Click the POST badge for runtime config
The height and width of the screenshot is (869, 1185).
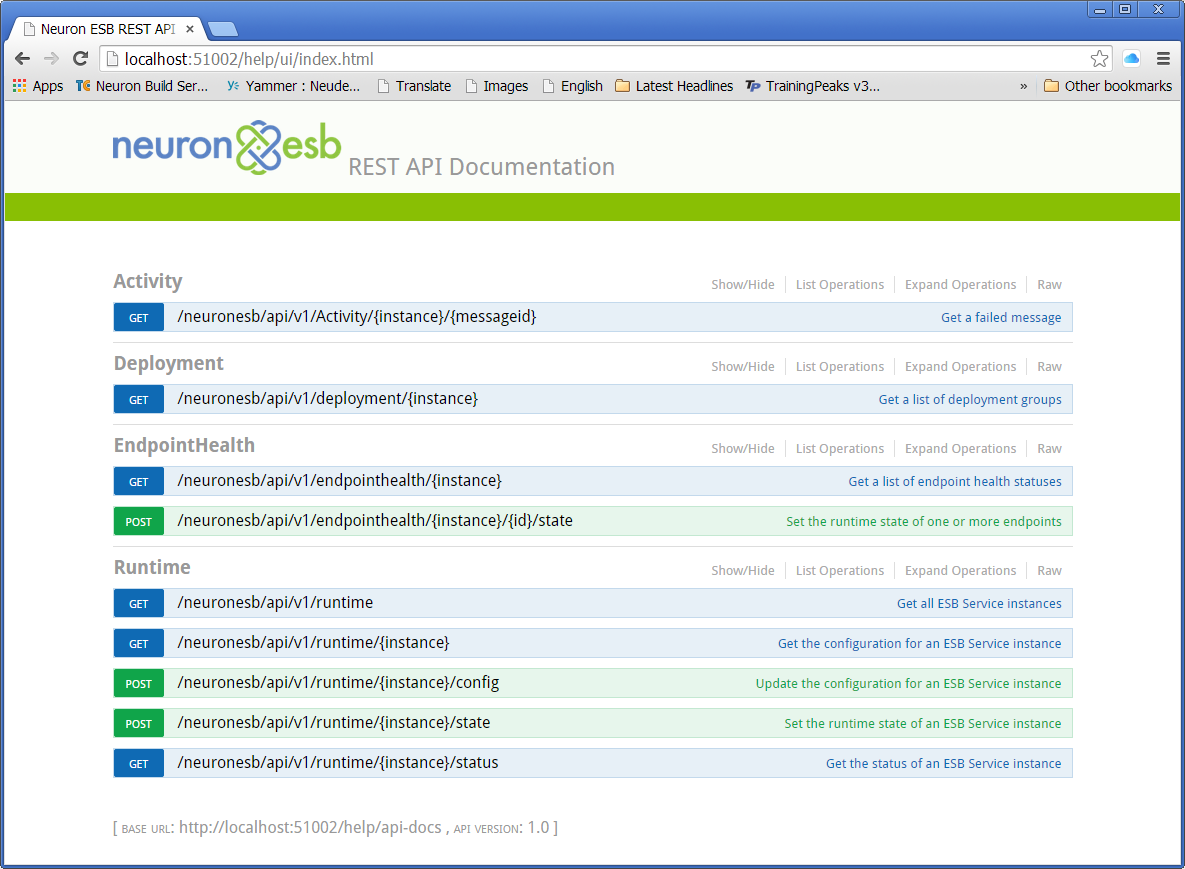pos(138,683)
